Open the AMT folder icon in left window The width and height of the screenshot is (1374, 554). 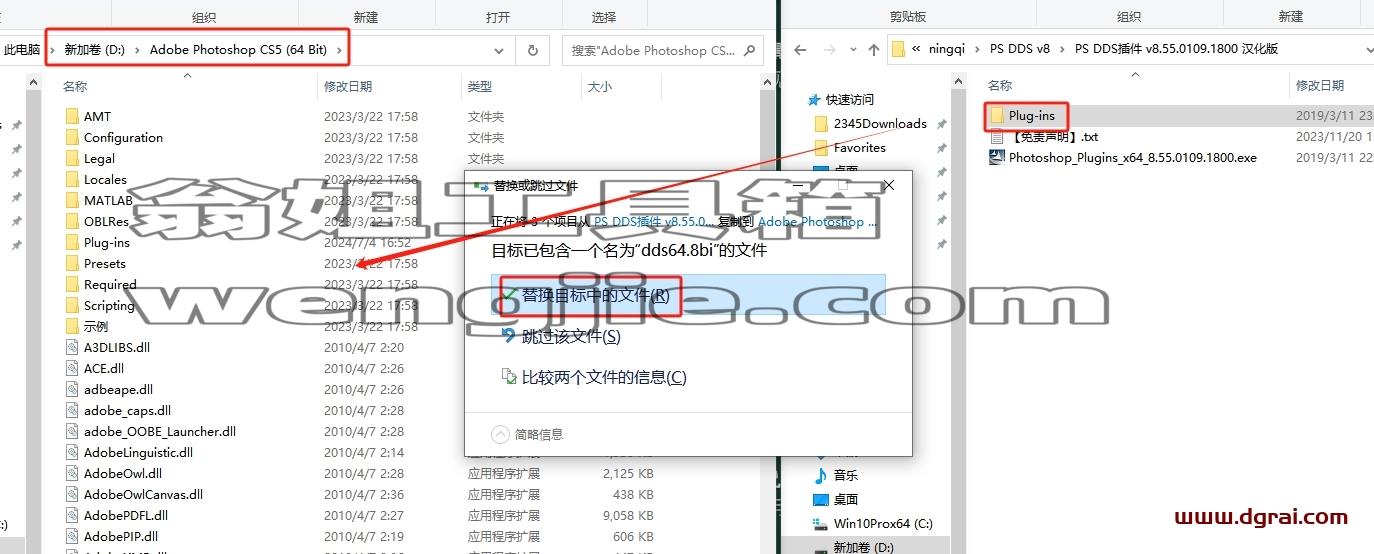point(71,116)
